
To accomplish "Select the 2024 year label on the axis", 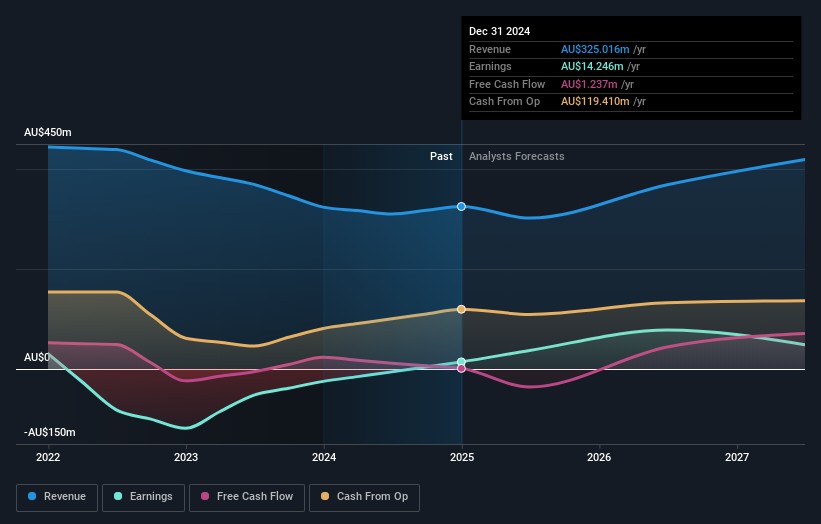I will [324, 458].
